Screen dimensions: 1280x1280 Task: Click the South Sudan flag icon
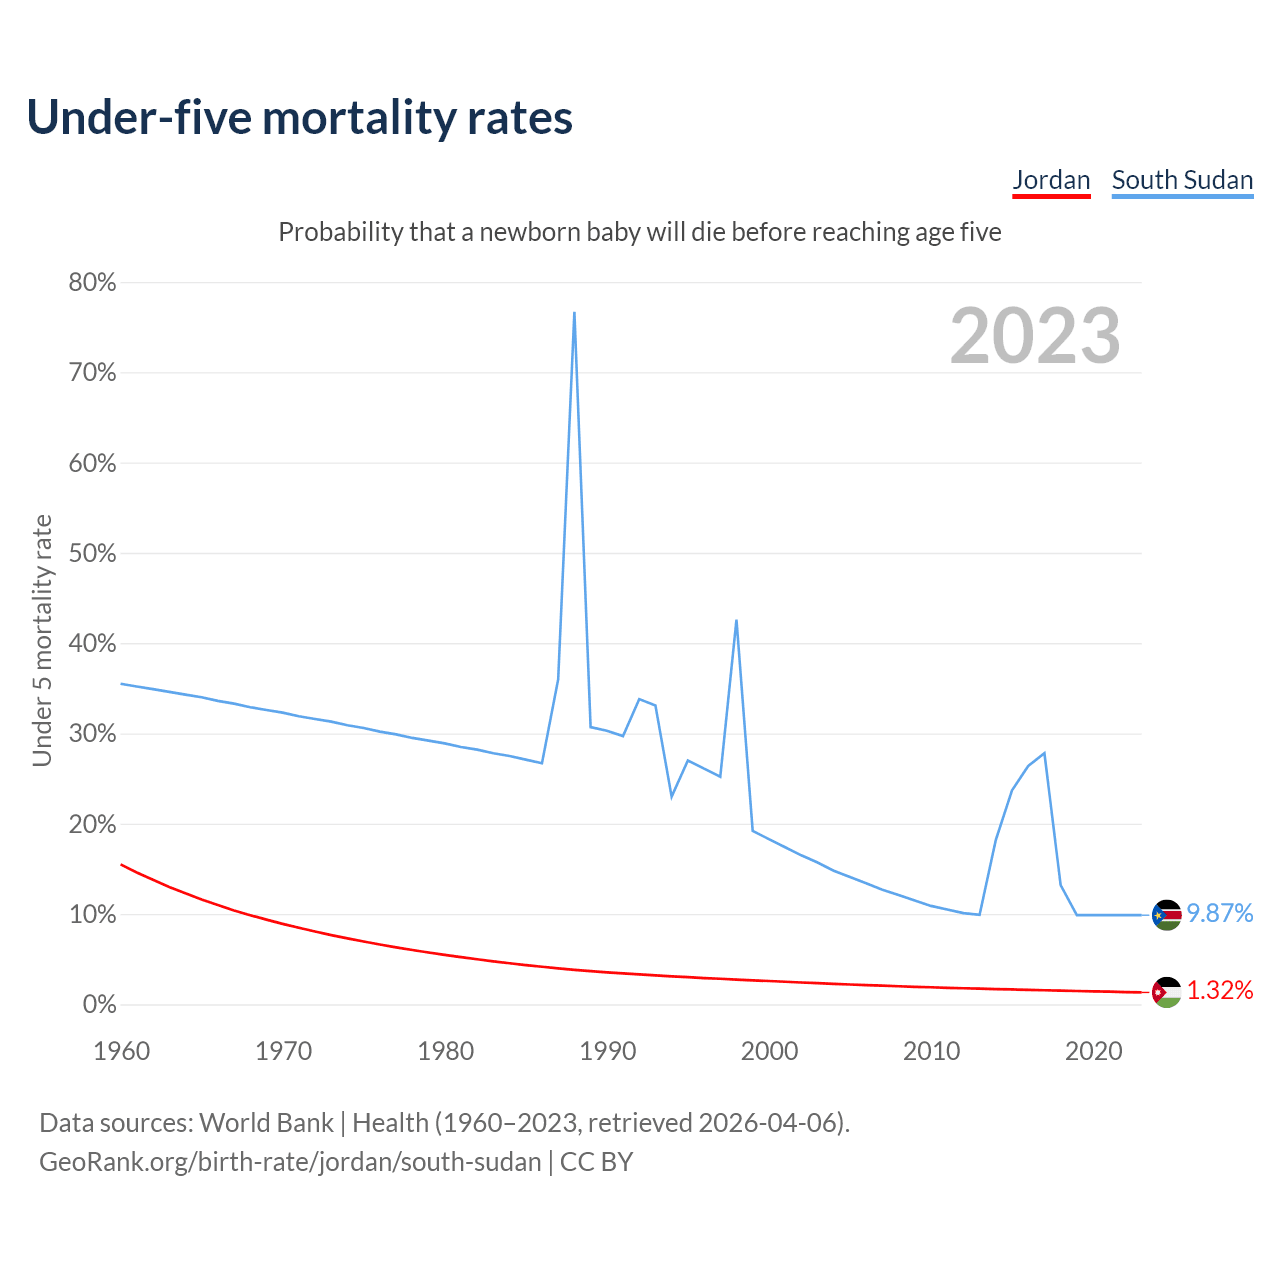tap(1166, 914)
